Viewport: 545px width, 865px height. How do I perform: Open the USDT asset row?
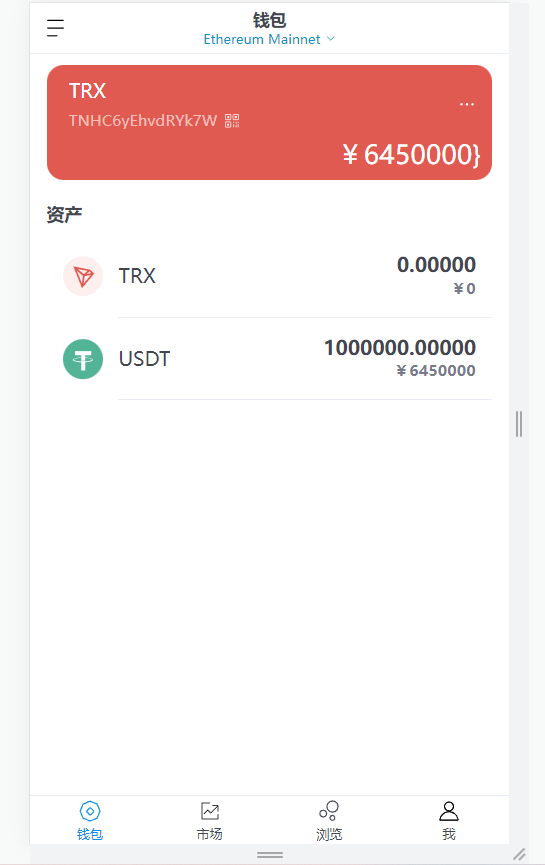pos(269,359)
